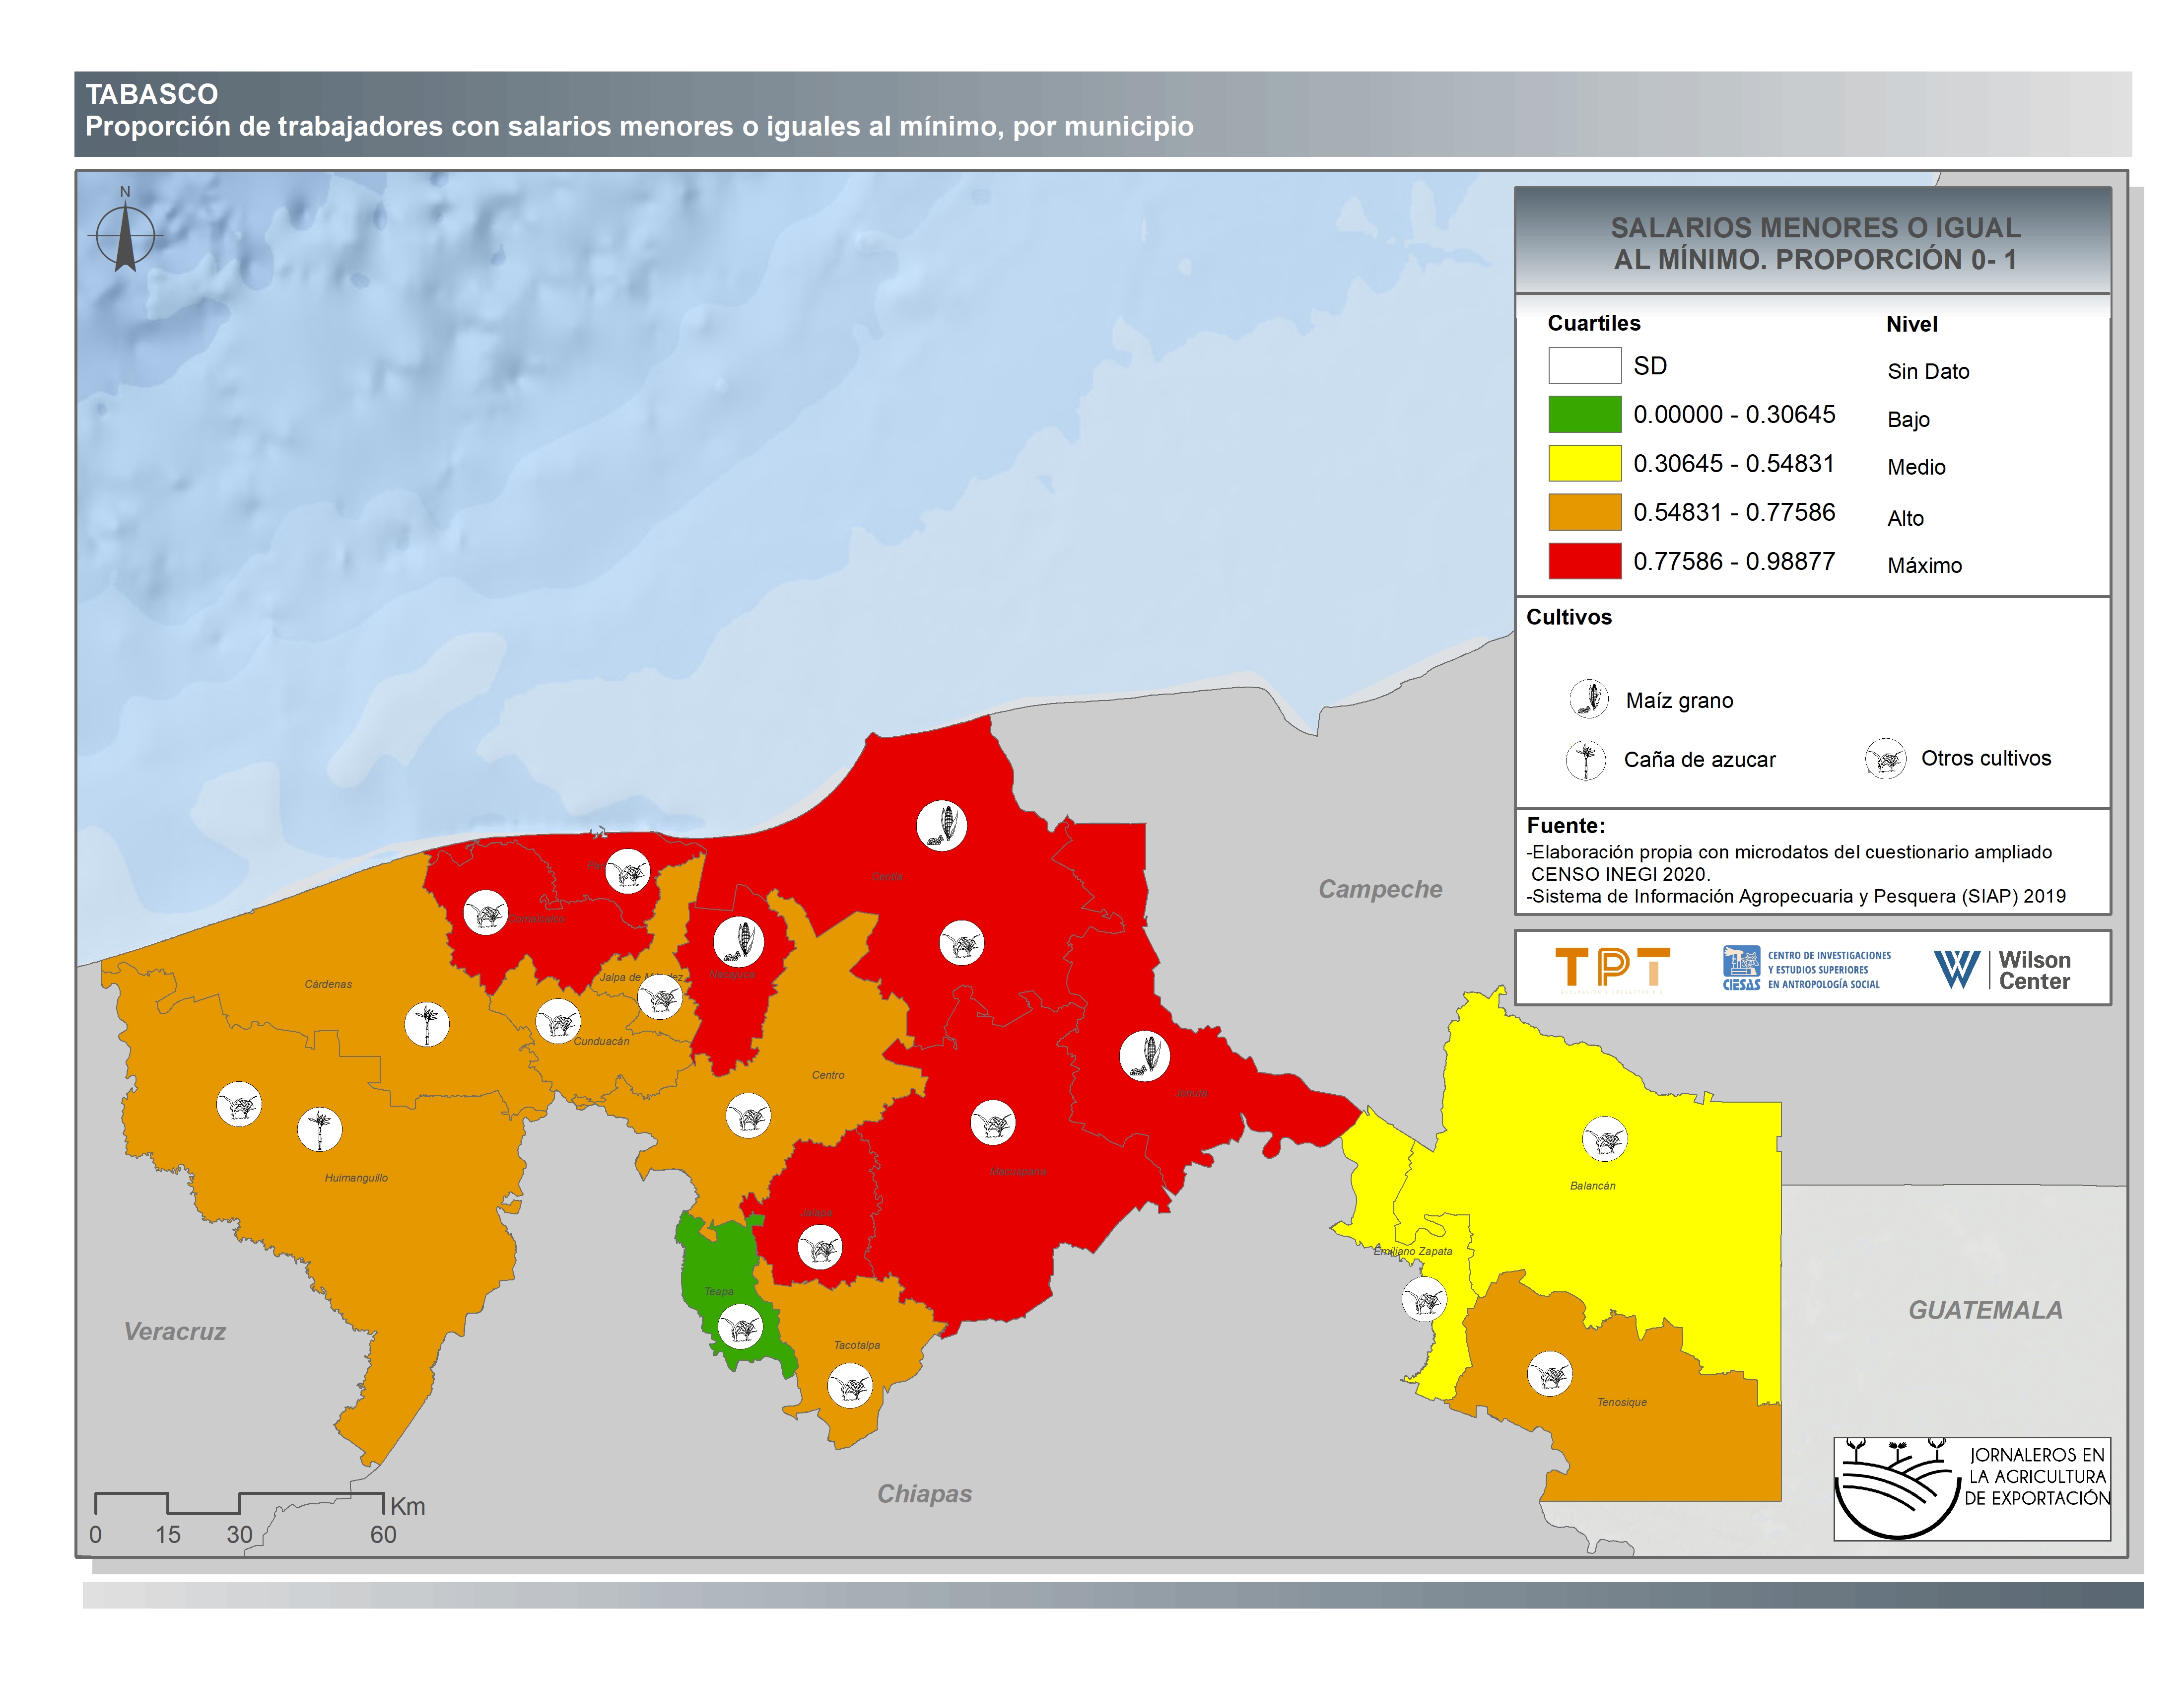Viewport: 2184px width, 1688px height.
Task: Click the Caña de azucar legend icon
Action: pyautogui.click(x=1585, y=760)
